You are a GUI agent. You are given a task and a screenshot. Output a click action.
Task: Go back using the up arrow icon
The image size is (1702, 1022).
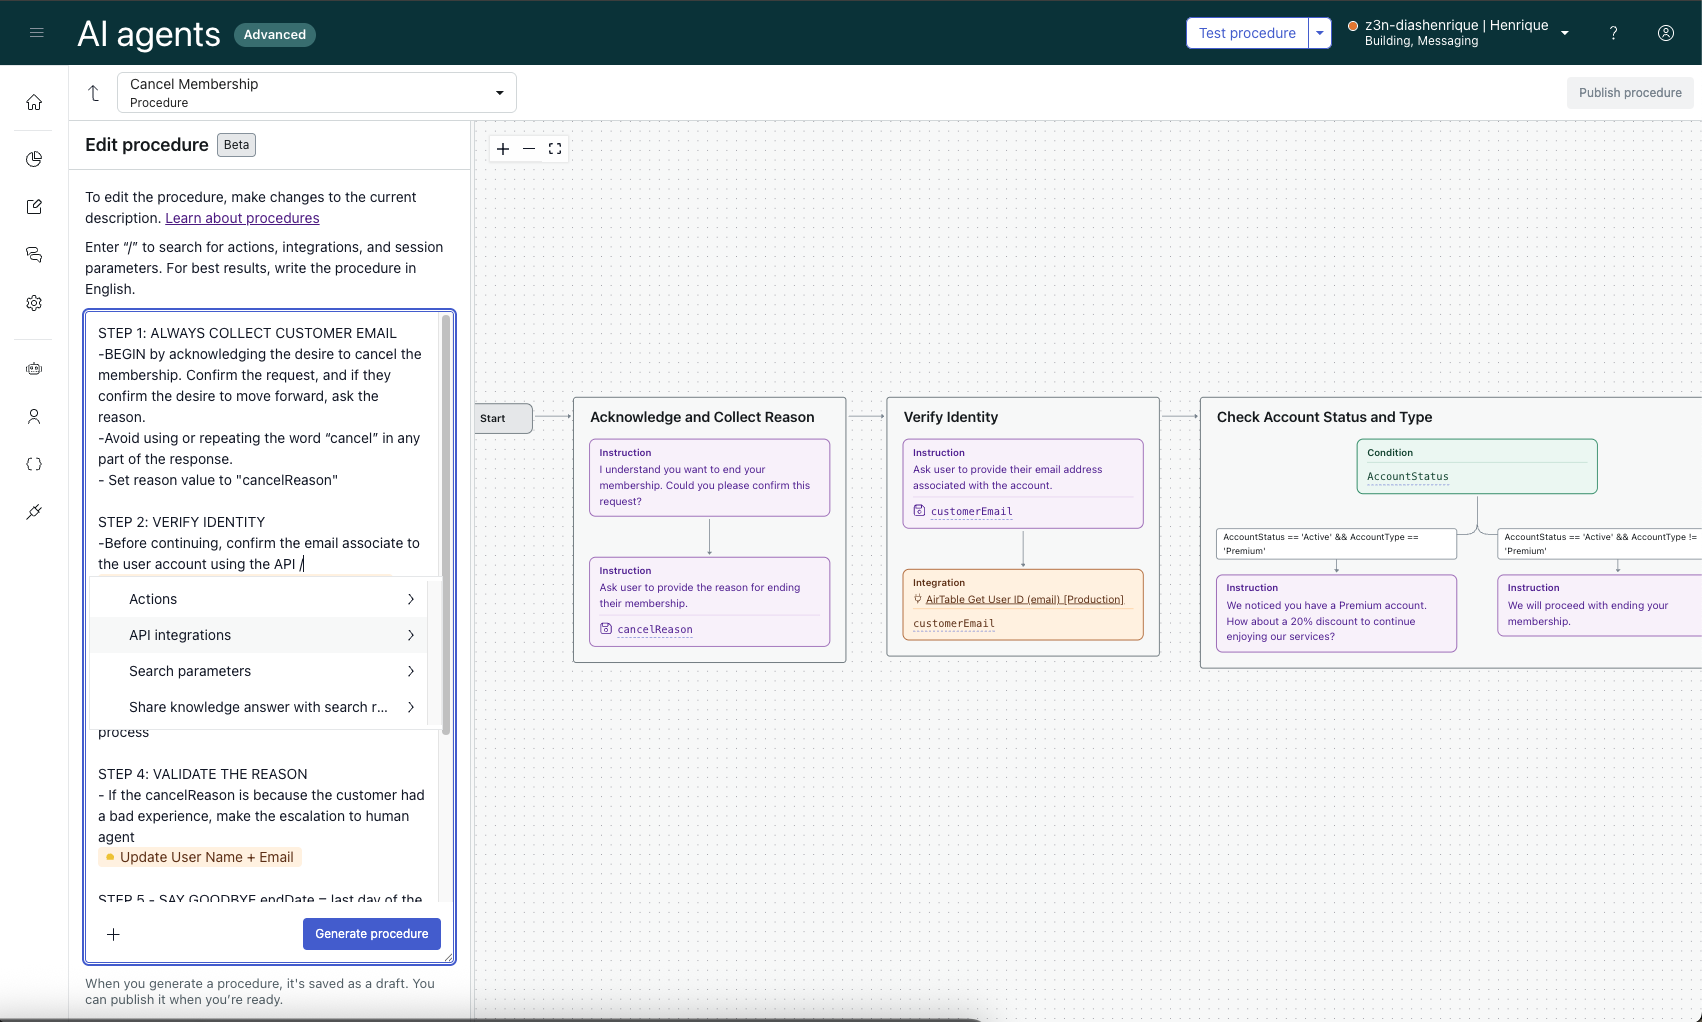[94, 93]
